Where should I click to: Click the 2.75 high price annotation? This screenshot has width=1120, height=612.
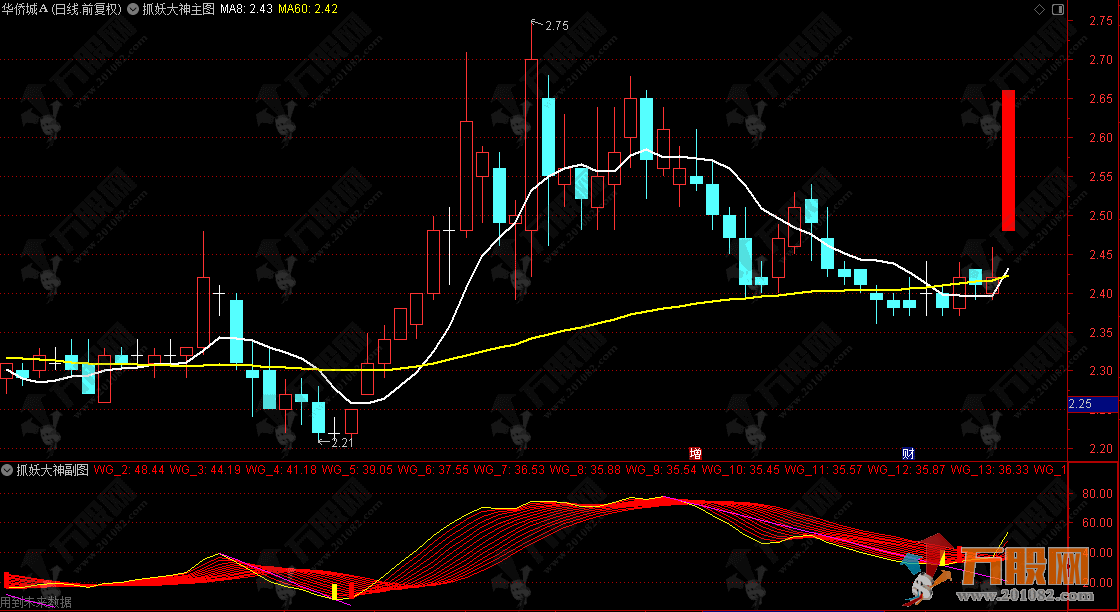[x=555, y=27]
